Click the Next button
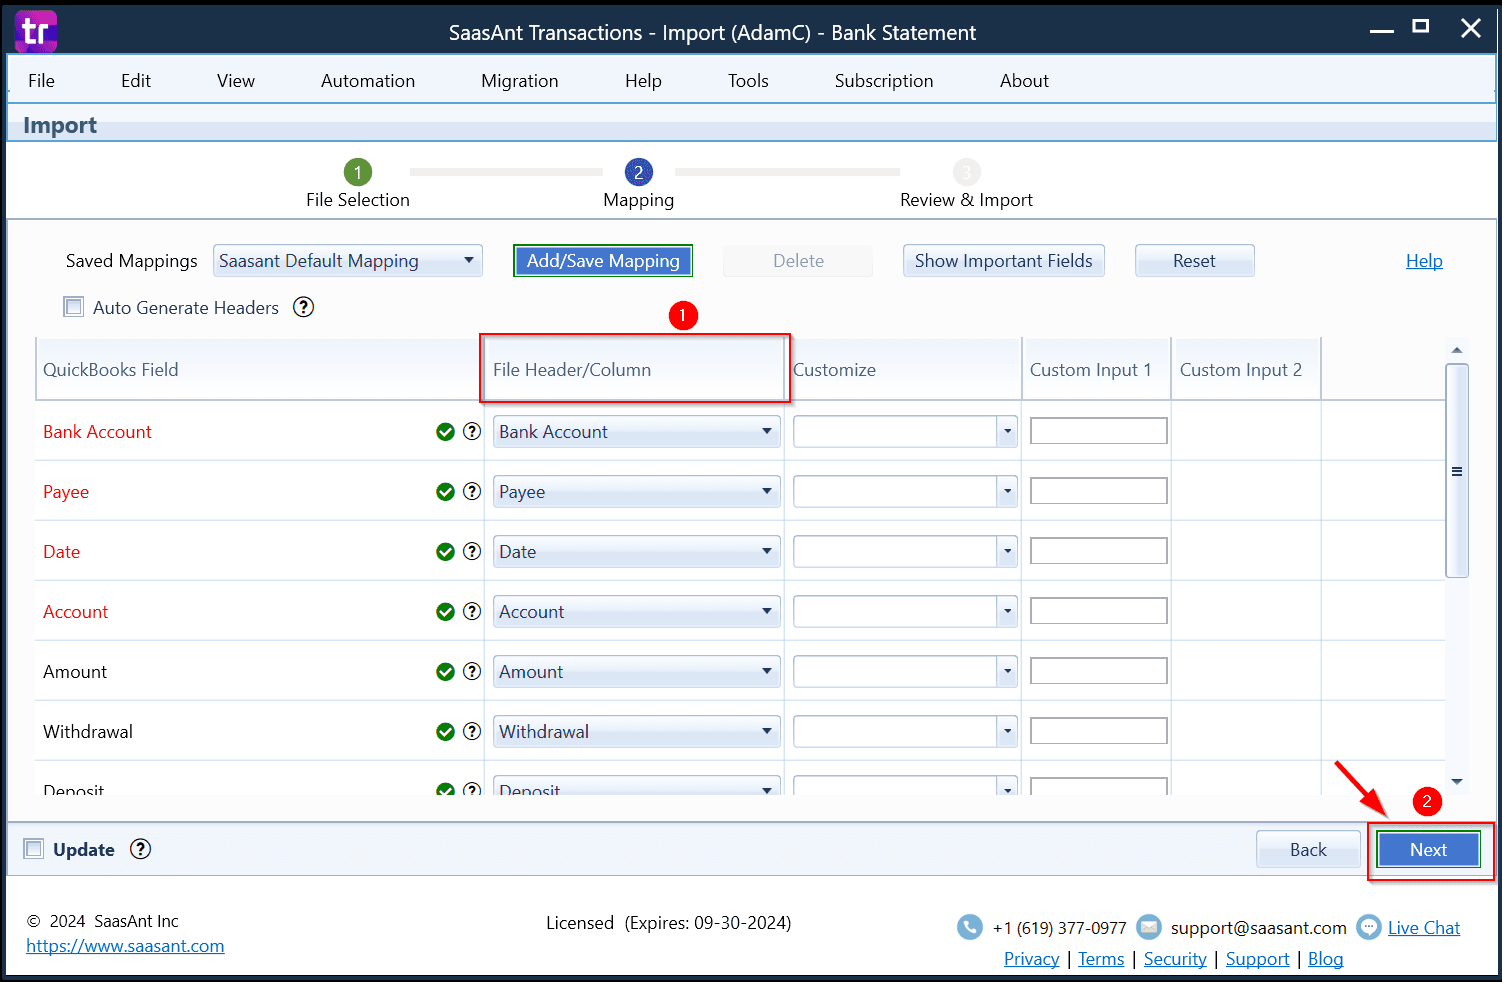Screen dimensions: 1502x982 tap(1428, 849)
